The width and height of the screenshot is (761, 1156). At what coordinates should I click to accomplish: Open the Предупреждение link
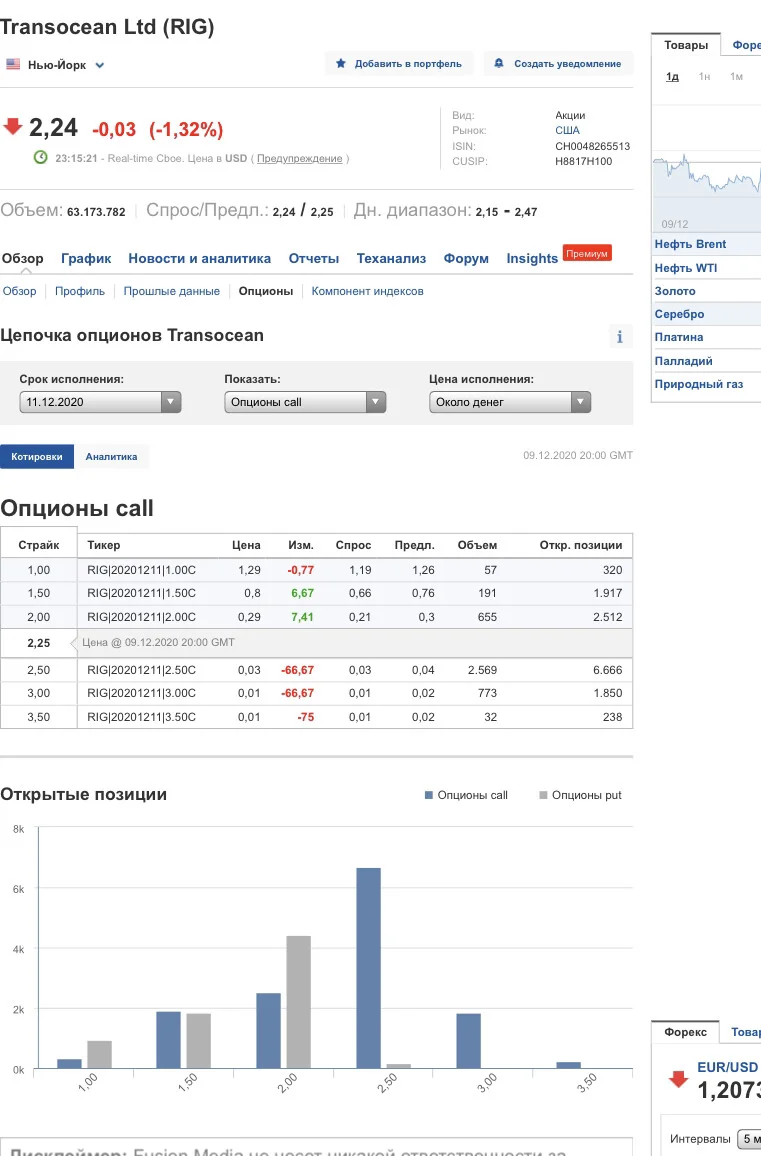[299, 159]
